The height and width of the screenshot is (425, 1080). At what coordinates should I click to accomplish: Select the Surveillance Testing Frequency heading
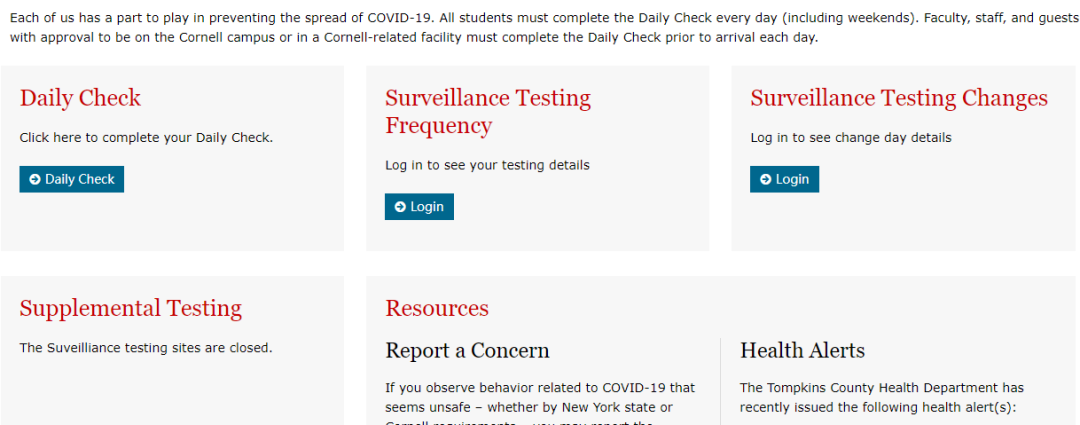488,112
